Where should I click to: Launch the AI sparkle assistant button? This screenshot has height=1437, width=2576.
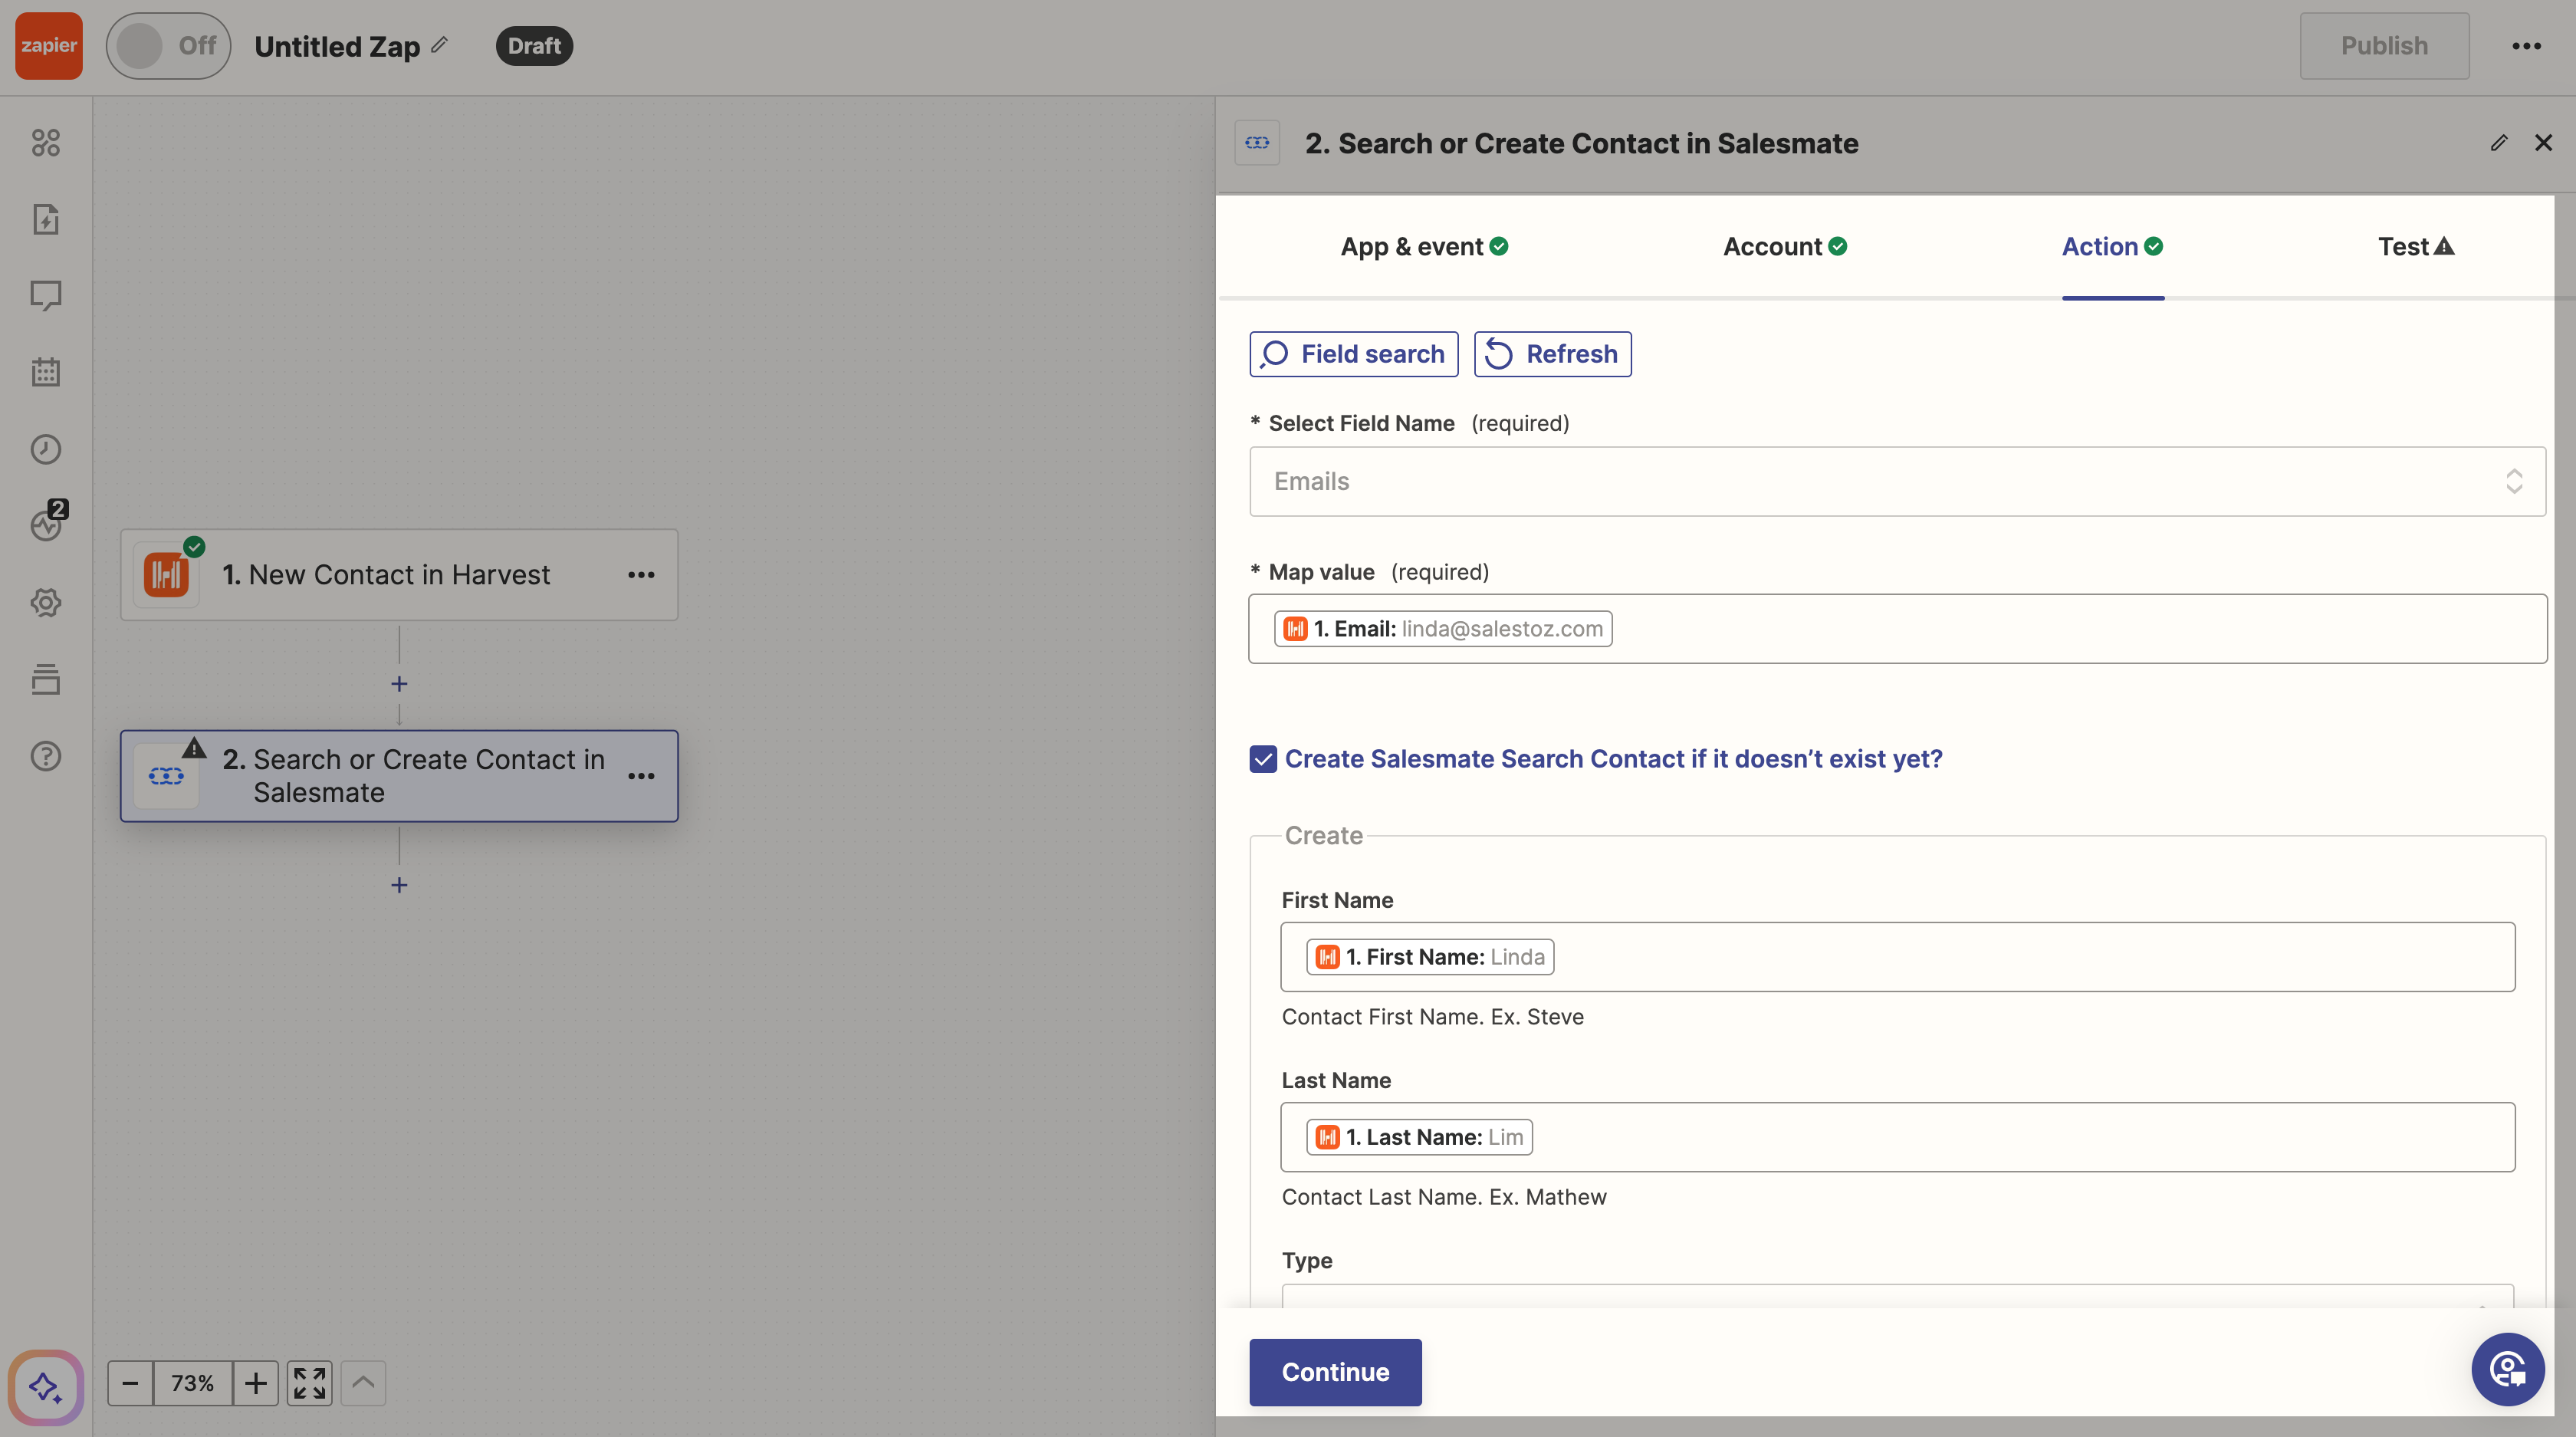46,1387
